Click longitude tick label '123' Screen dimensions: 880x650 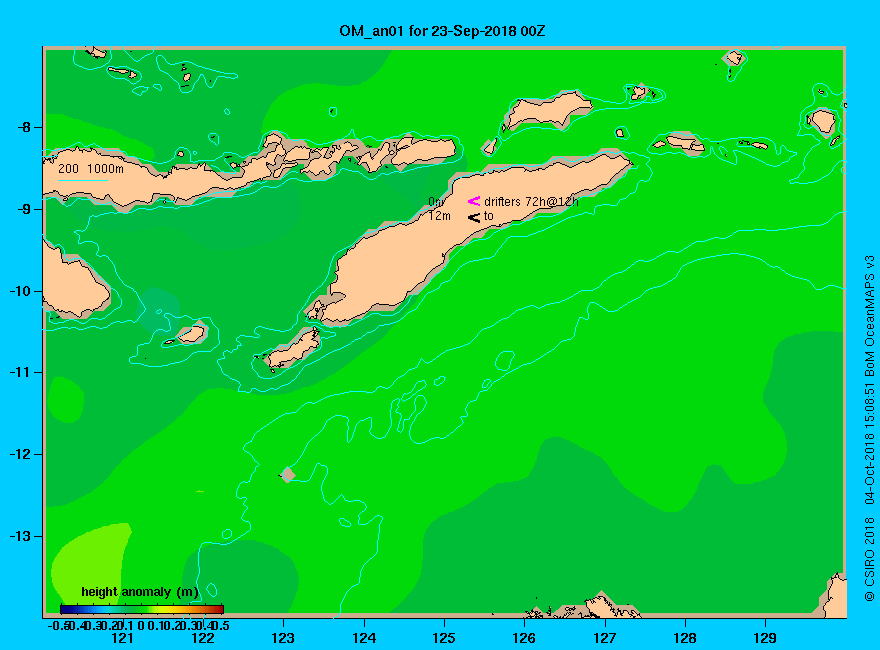point(283,638)
